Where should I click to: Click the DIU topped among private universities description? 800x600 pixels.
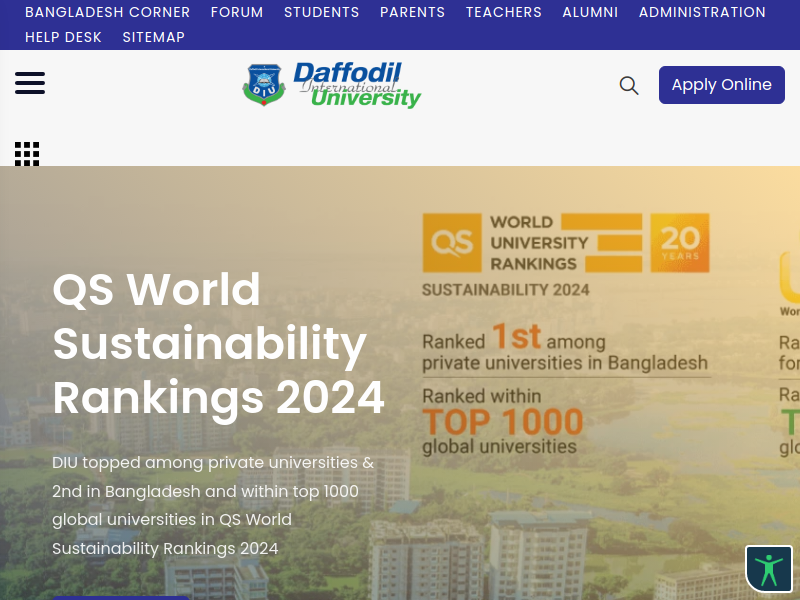point(213,505)
